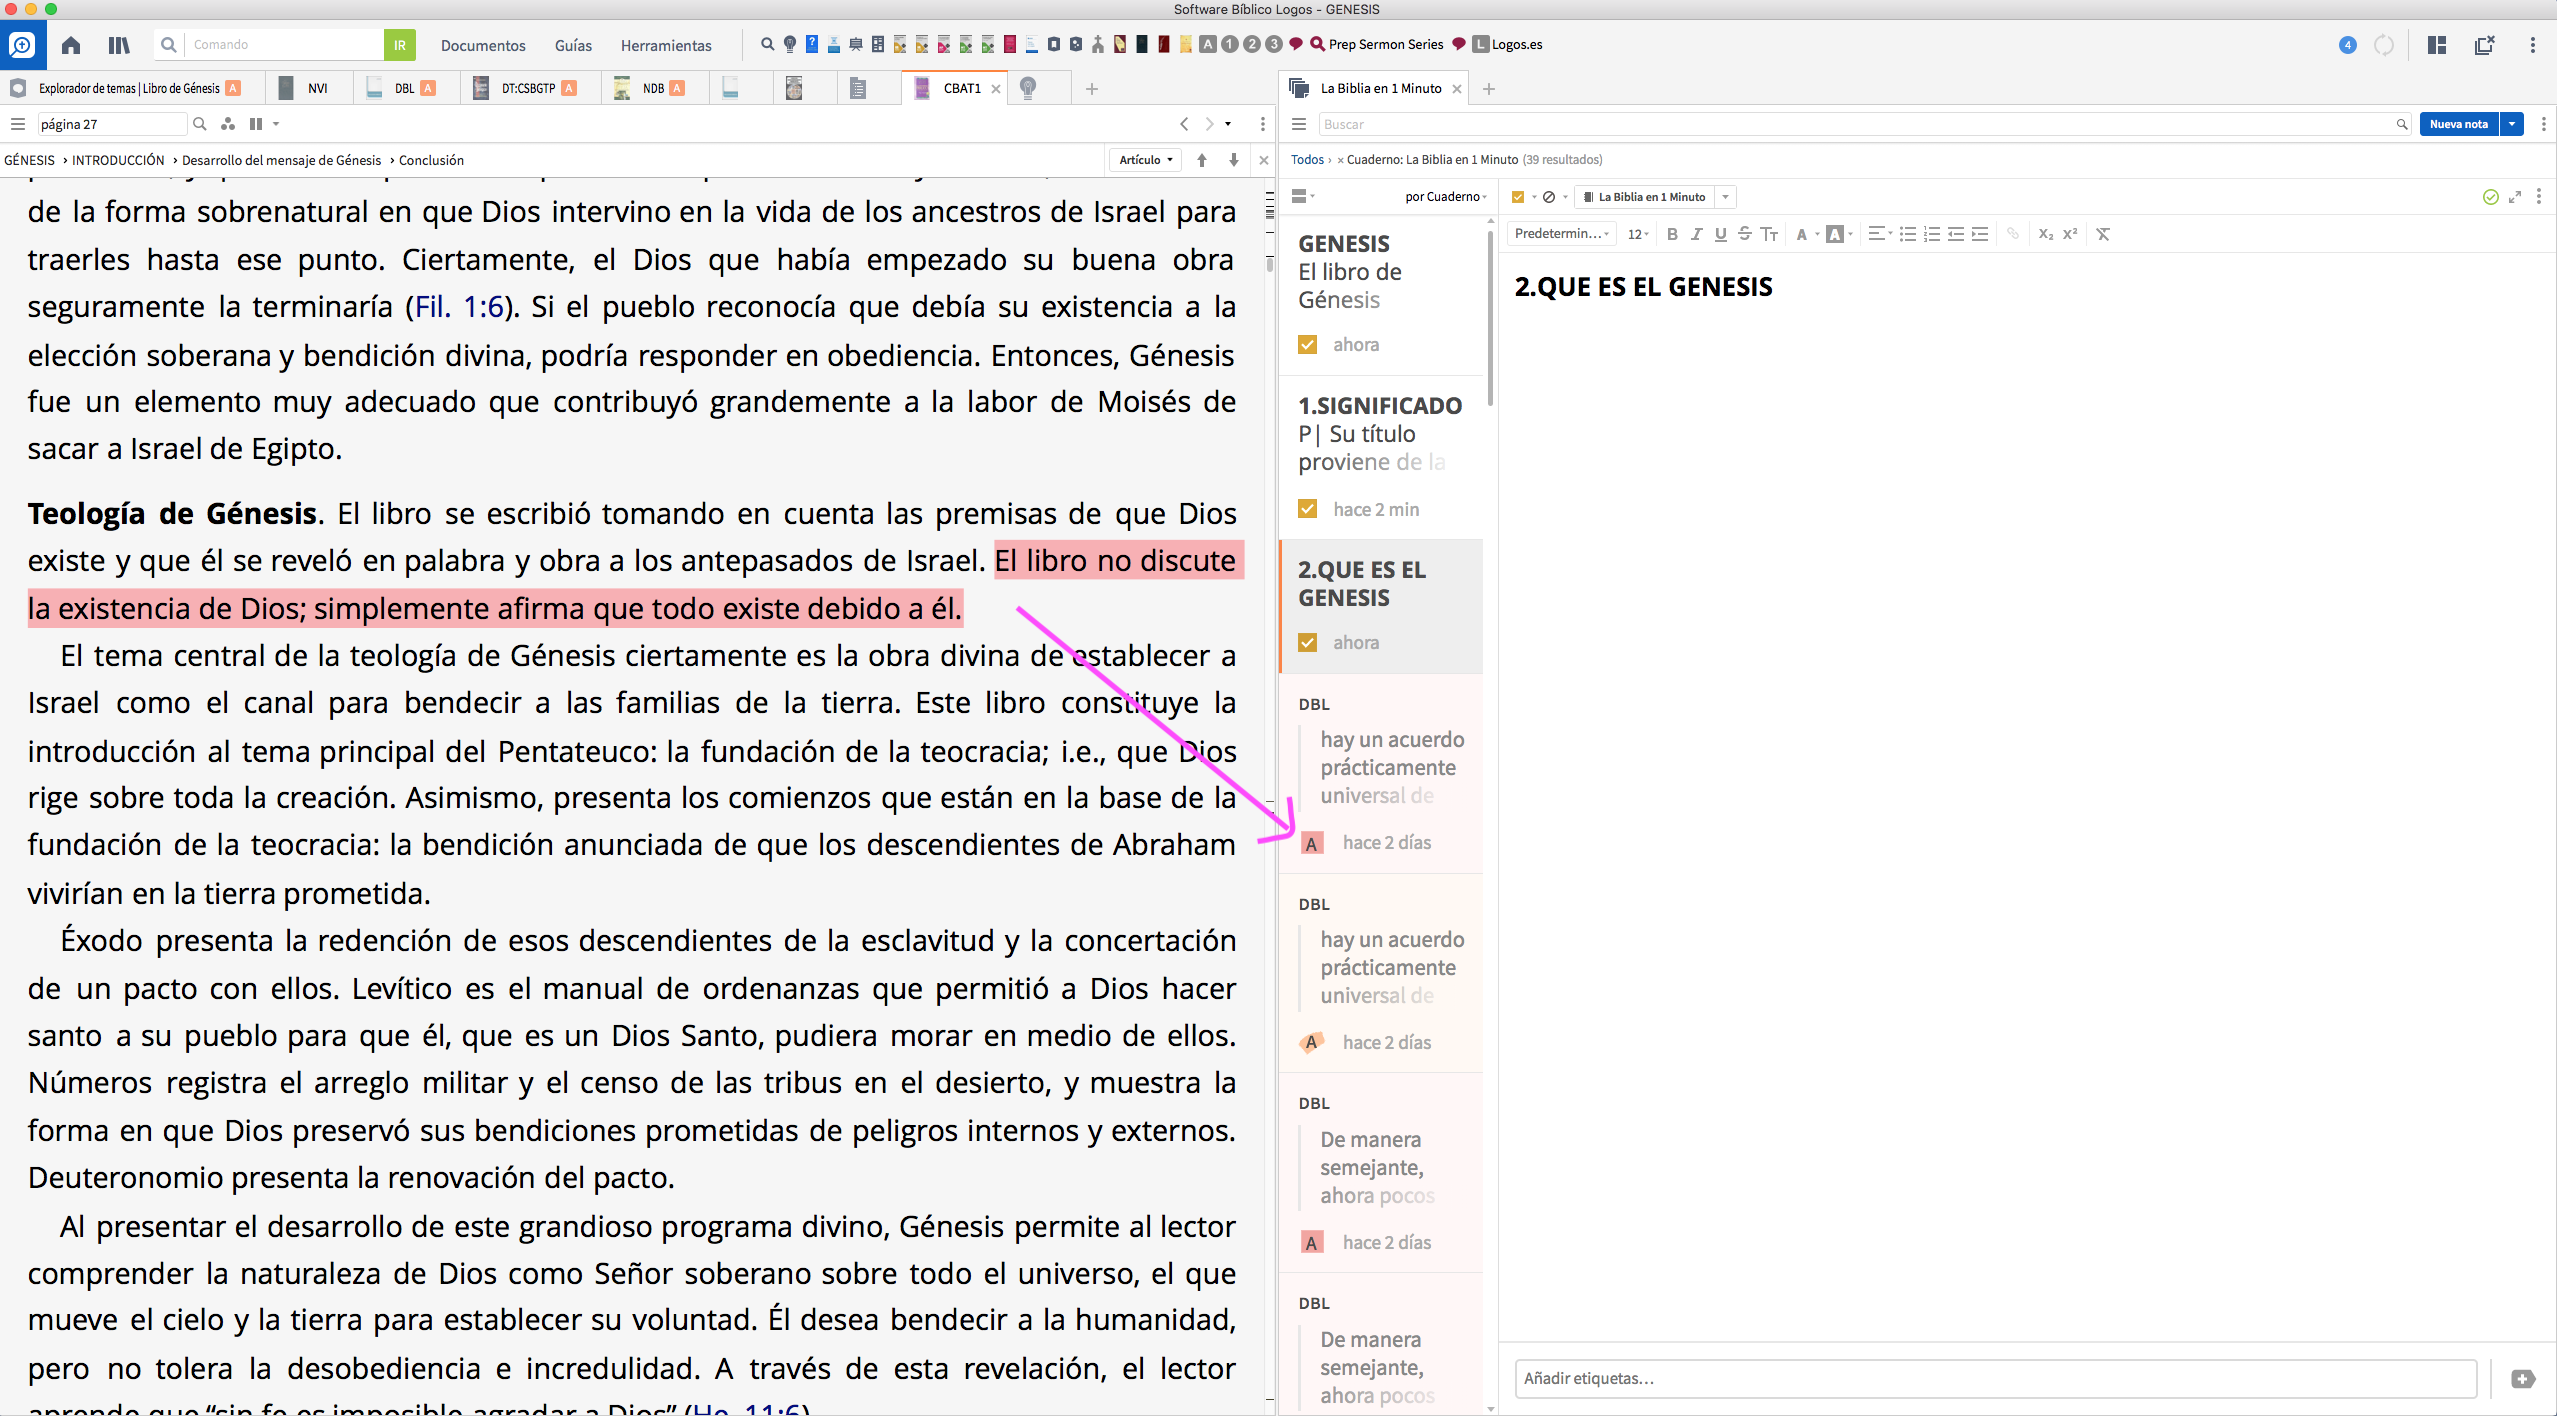2557x1416 pixels.
Task: Toggle the checkbox on the 2.QUE ES EL GENESIS note
Action: click(x=1307, y=642)
